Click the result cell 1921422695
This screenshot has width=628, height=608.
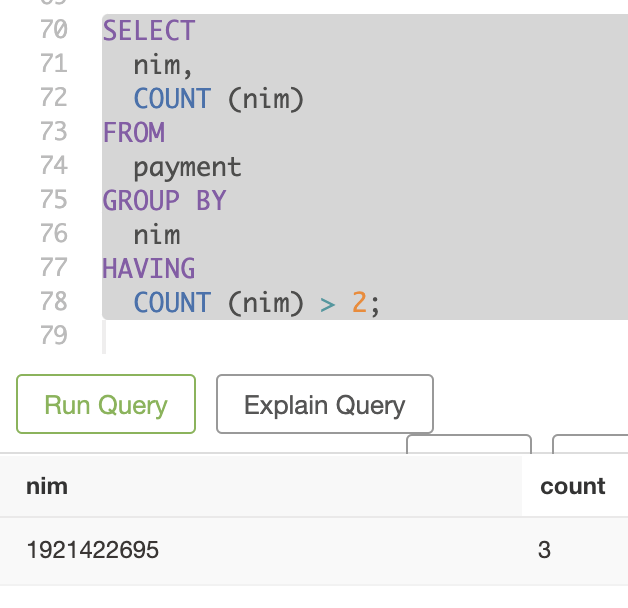pos(93,550)
